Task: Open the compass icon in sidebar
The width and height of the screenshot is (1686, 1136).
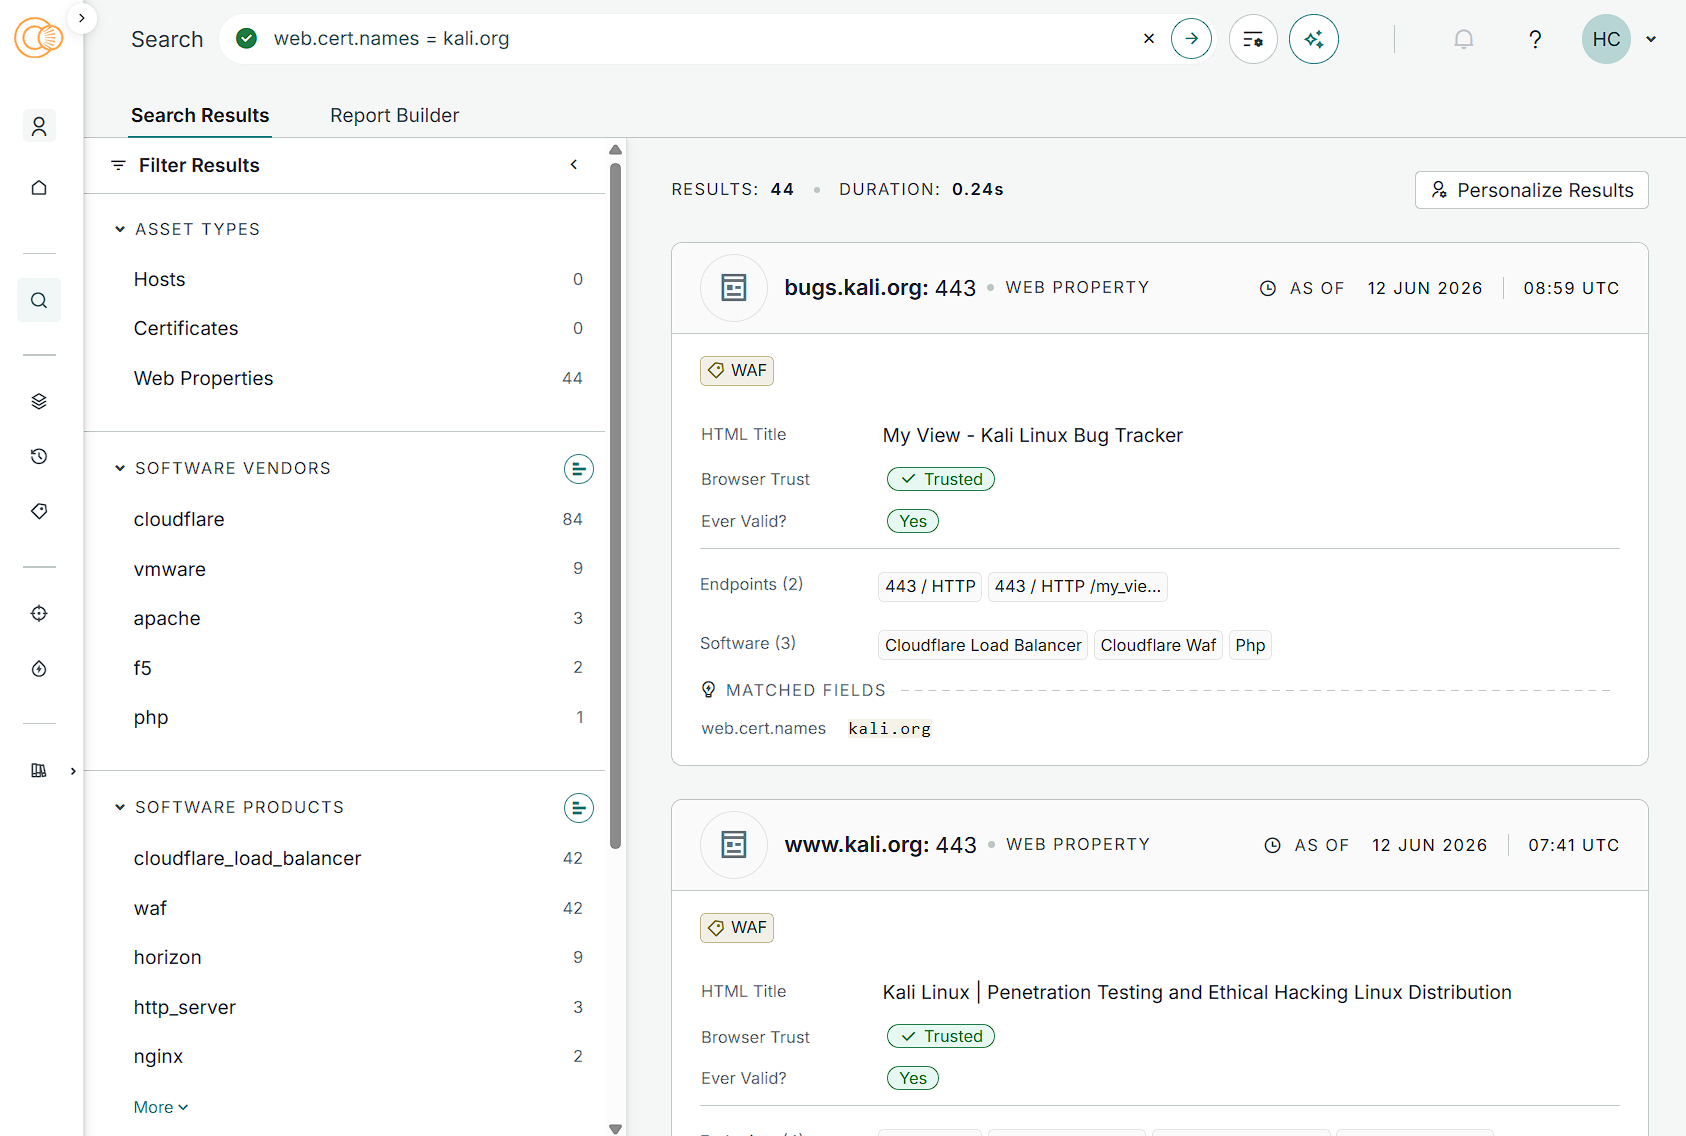Action: click(x=39, y=669)
